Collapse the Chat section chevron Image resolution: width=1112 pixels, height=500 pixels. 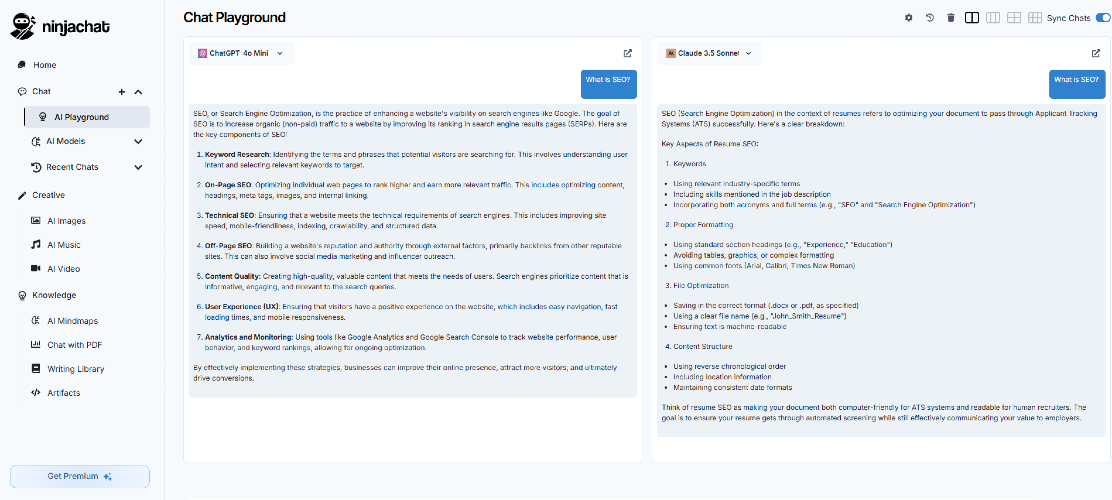pos(138,91)
